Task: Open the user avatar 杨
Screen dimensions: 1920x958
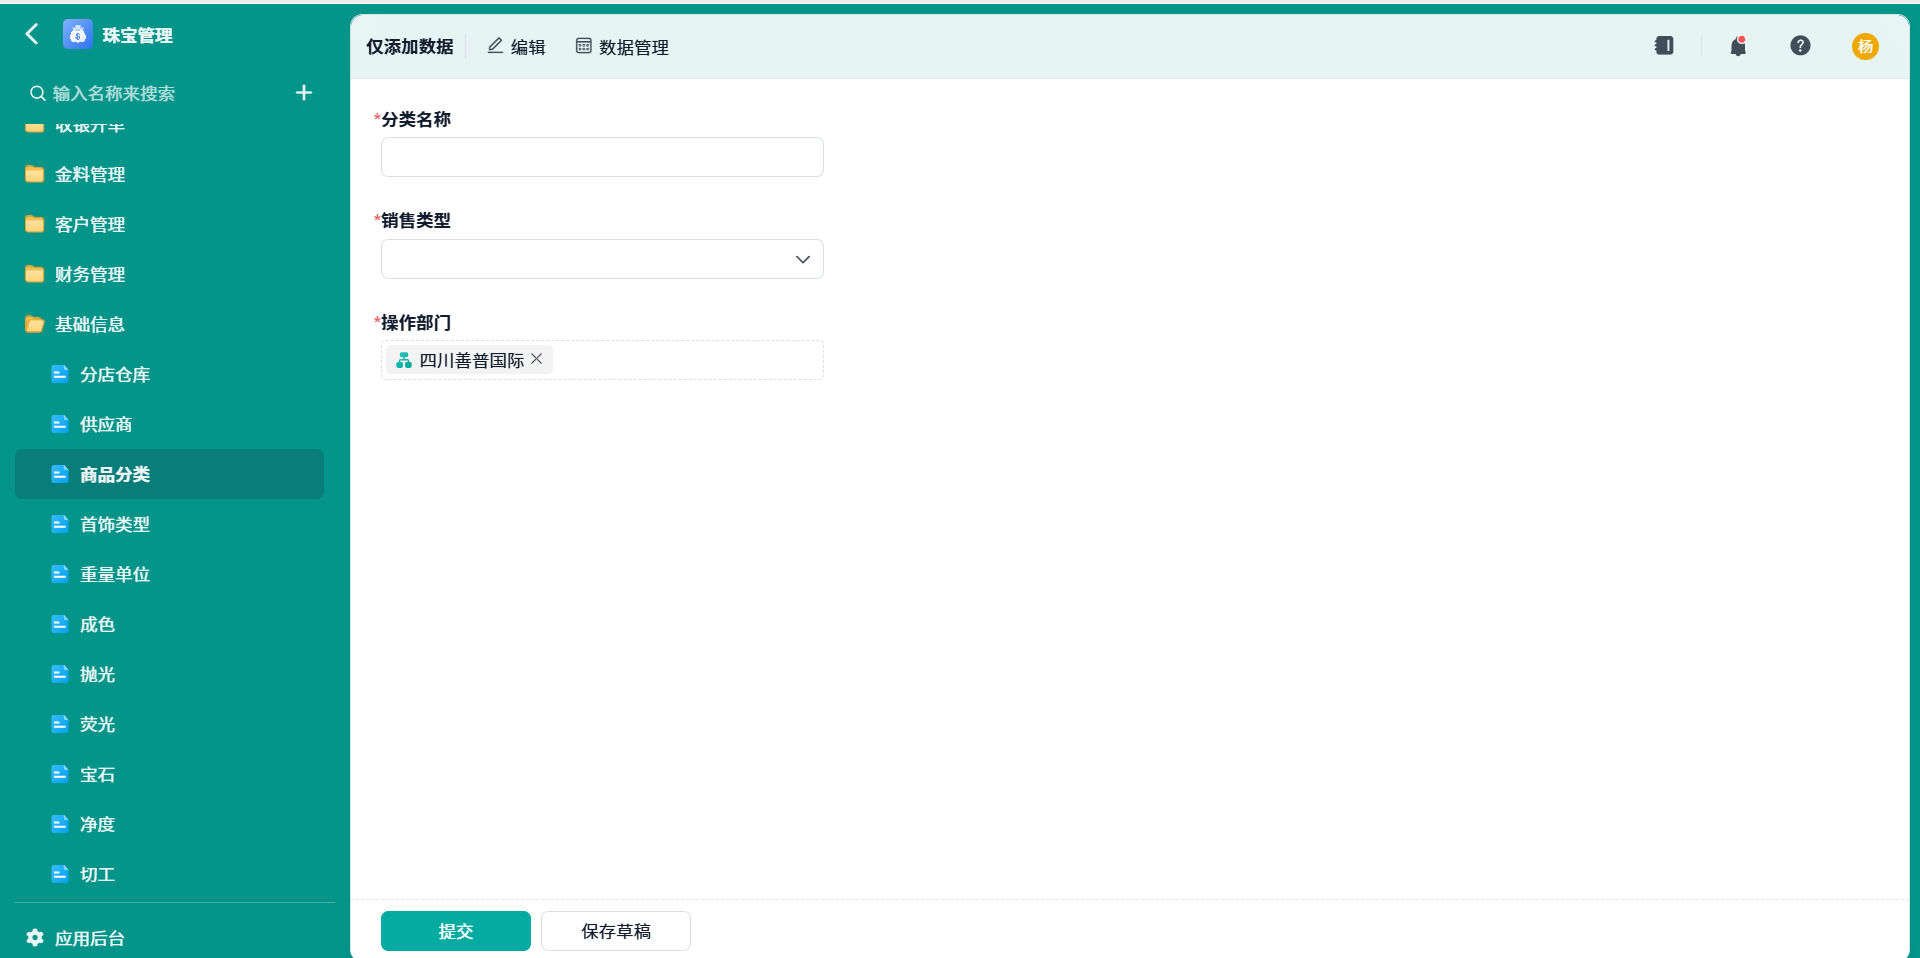Action: 1865,46
